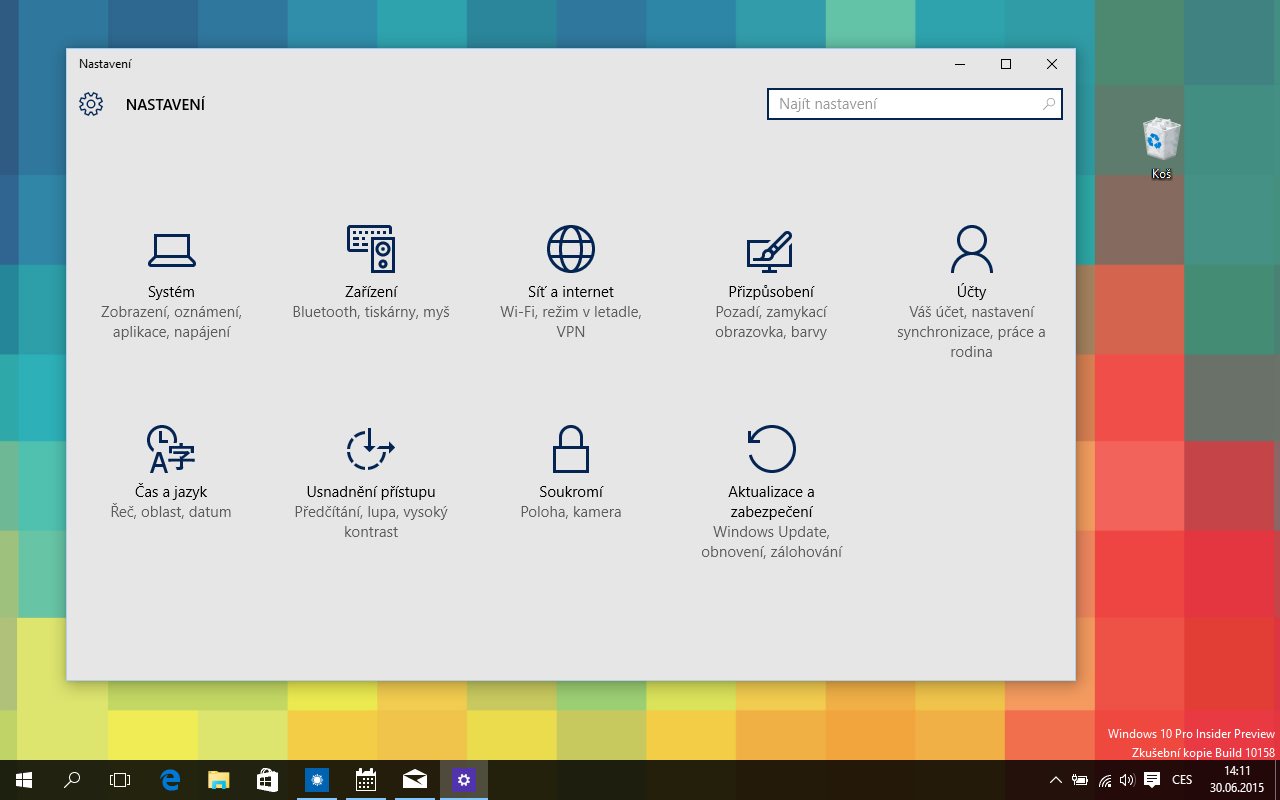This screenshot has height=800, width=1280.
Task: Open Aktualizace a zabezpečení settings
Action: click(x=771, y=493)
